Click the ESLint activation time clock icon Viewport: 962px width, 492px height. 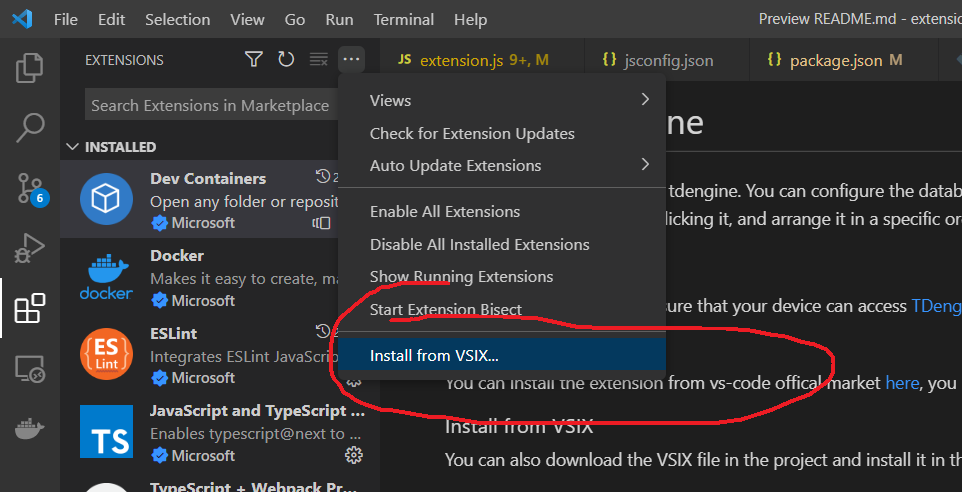coord(323,332)
